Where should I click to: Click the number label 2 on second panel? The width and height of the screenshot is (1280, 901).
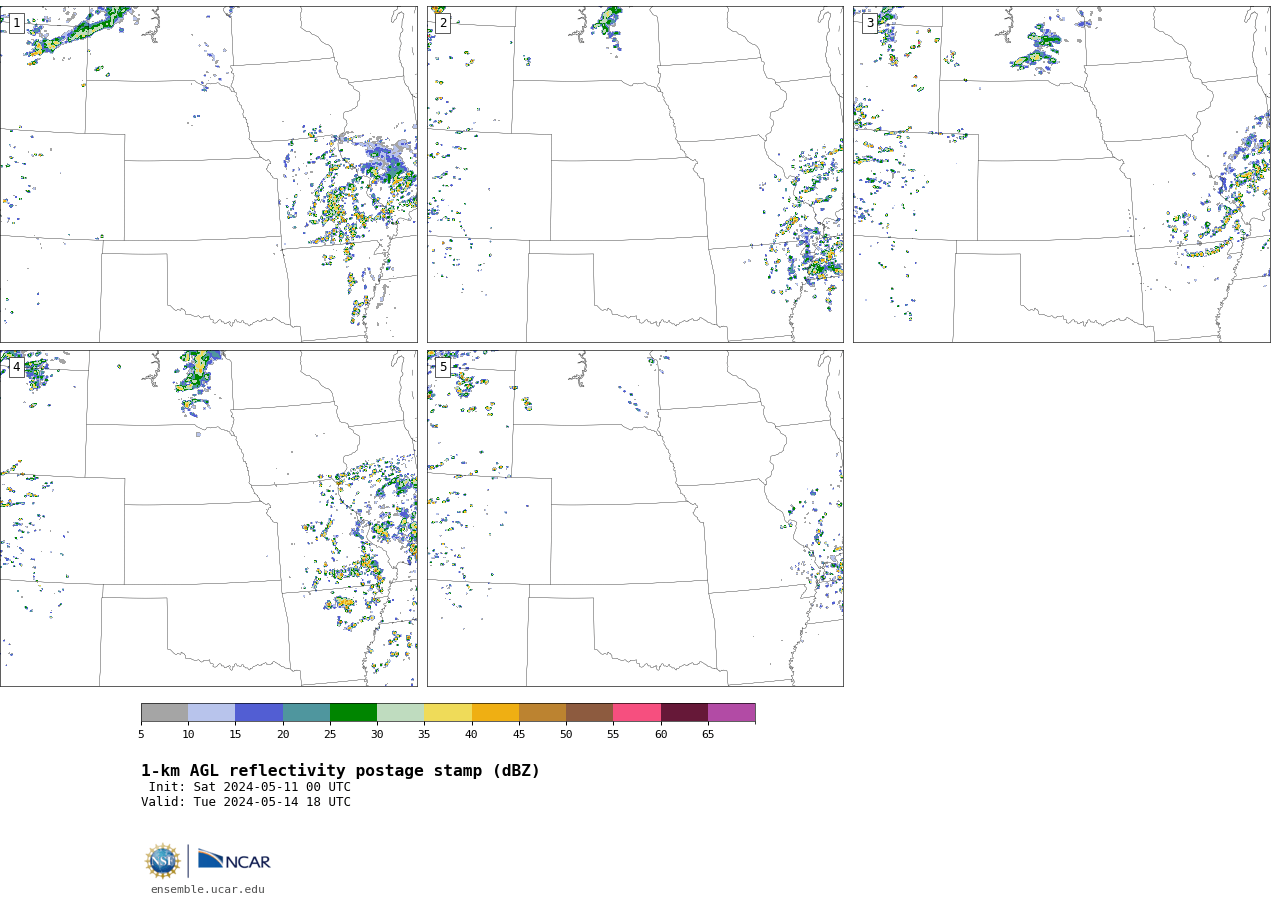pyautogui.click(x=443, y=23)
